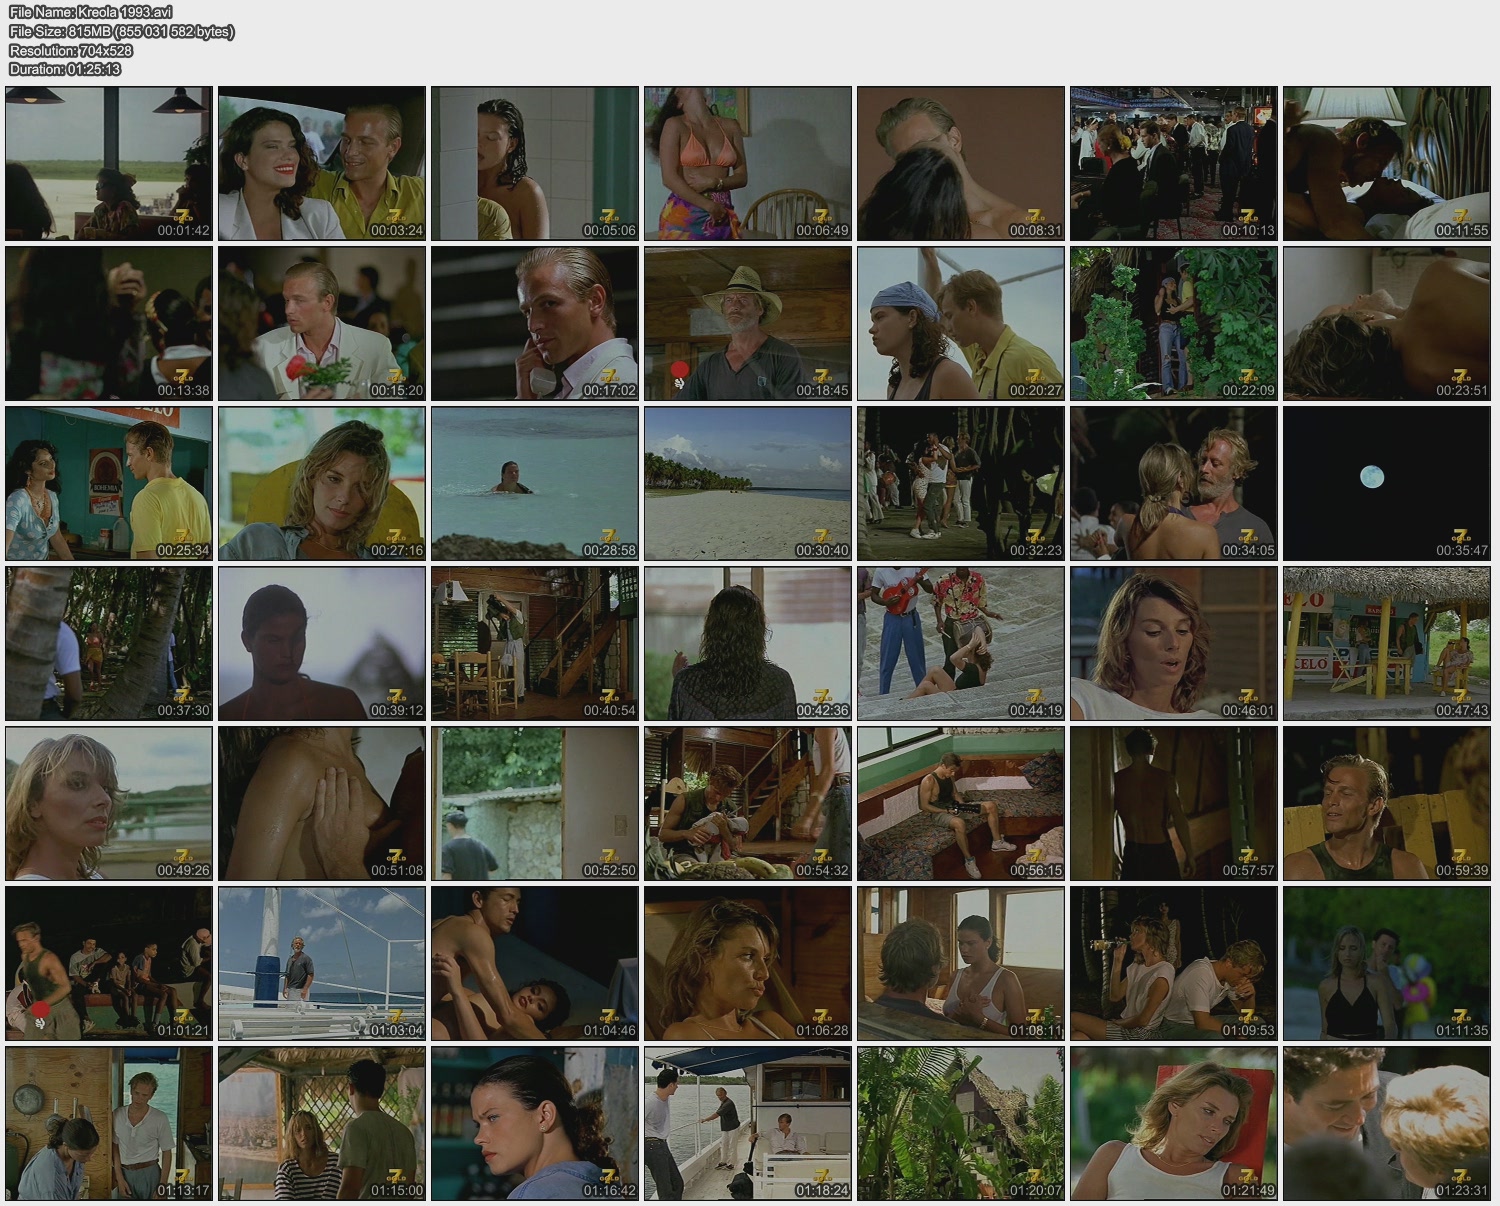Click the man on phone frame 00:17:02
Viewport: 1500px width, 1206px height.
point(535,323)
